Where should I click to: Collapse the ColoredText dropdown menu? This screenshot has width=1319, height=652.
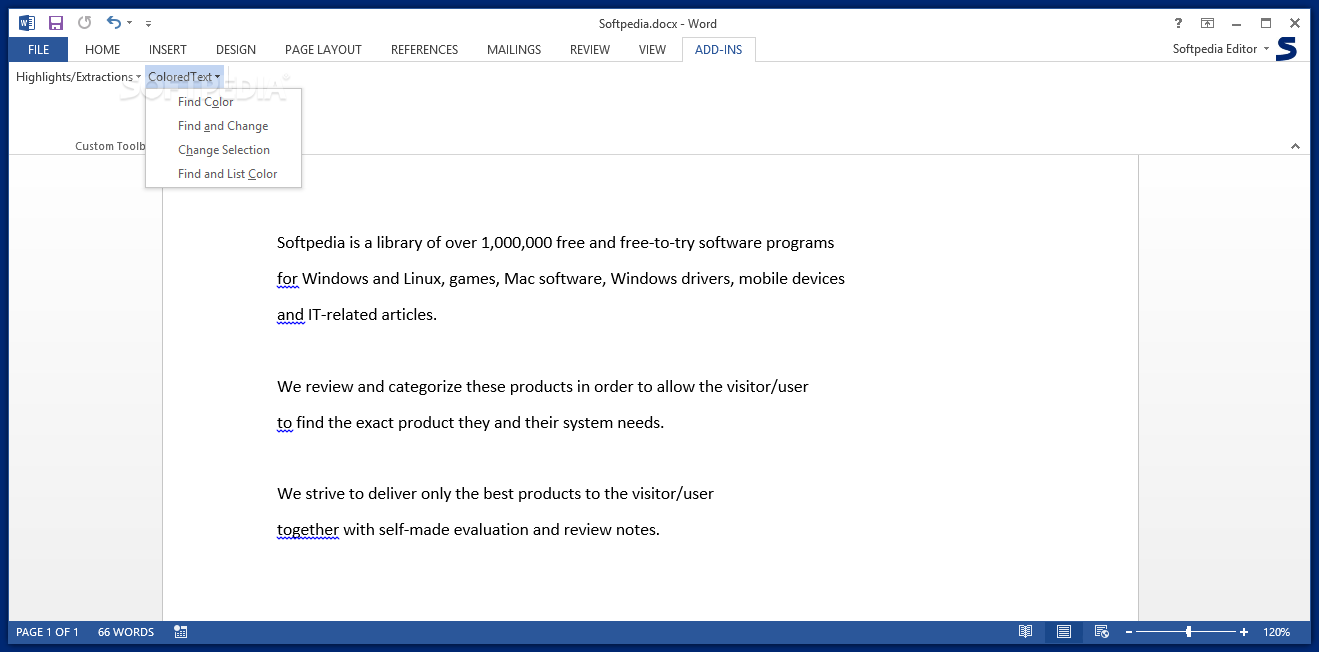point(184,77)
